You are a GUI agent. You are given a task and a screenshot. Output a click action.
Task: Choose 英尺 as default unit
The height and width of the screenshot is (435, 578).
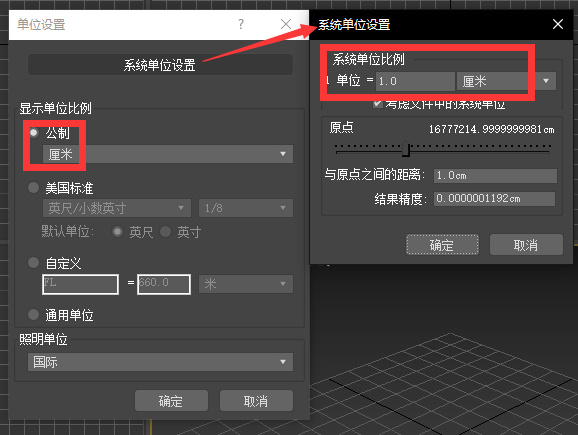[x=118, y=232]
